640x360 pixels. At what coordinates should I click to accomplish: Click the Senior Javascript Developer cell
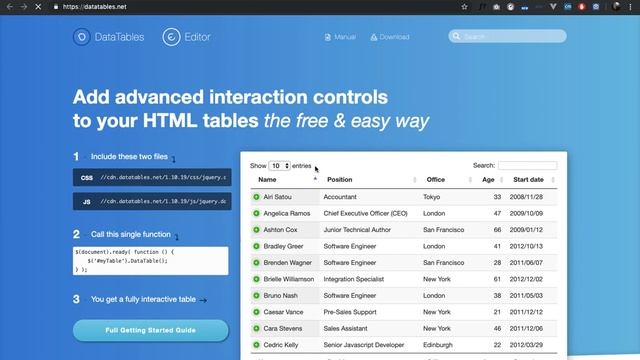coord(364,345)
